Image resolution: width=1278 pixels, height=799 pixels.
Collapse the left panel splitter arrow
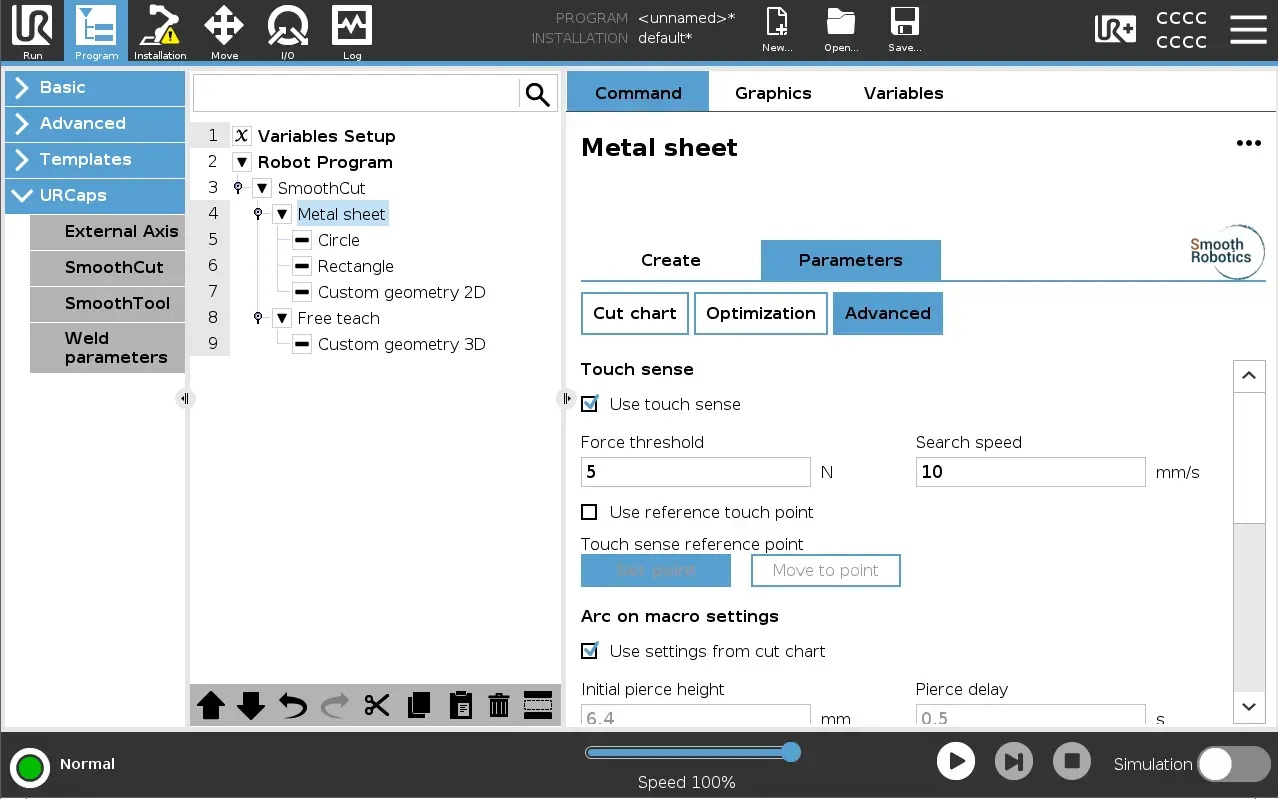[x=185, y=398]
